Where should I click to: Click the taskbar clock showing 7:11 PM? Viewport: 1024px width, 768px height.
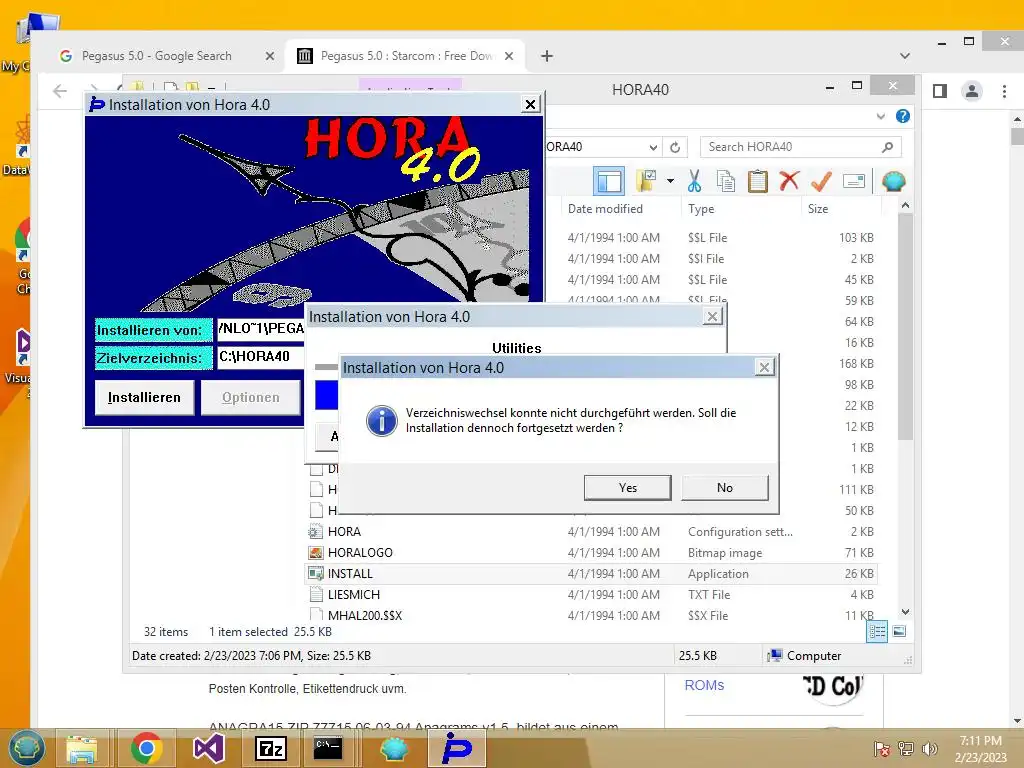980,749
